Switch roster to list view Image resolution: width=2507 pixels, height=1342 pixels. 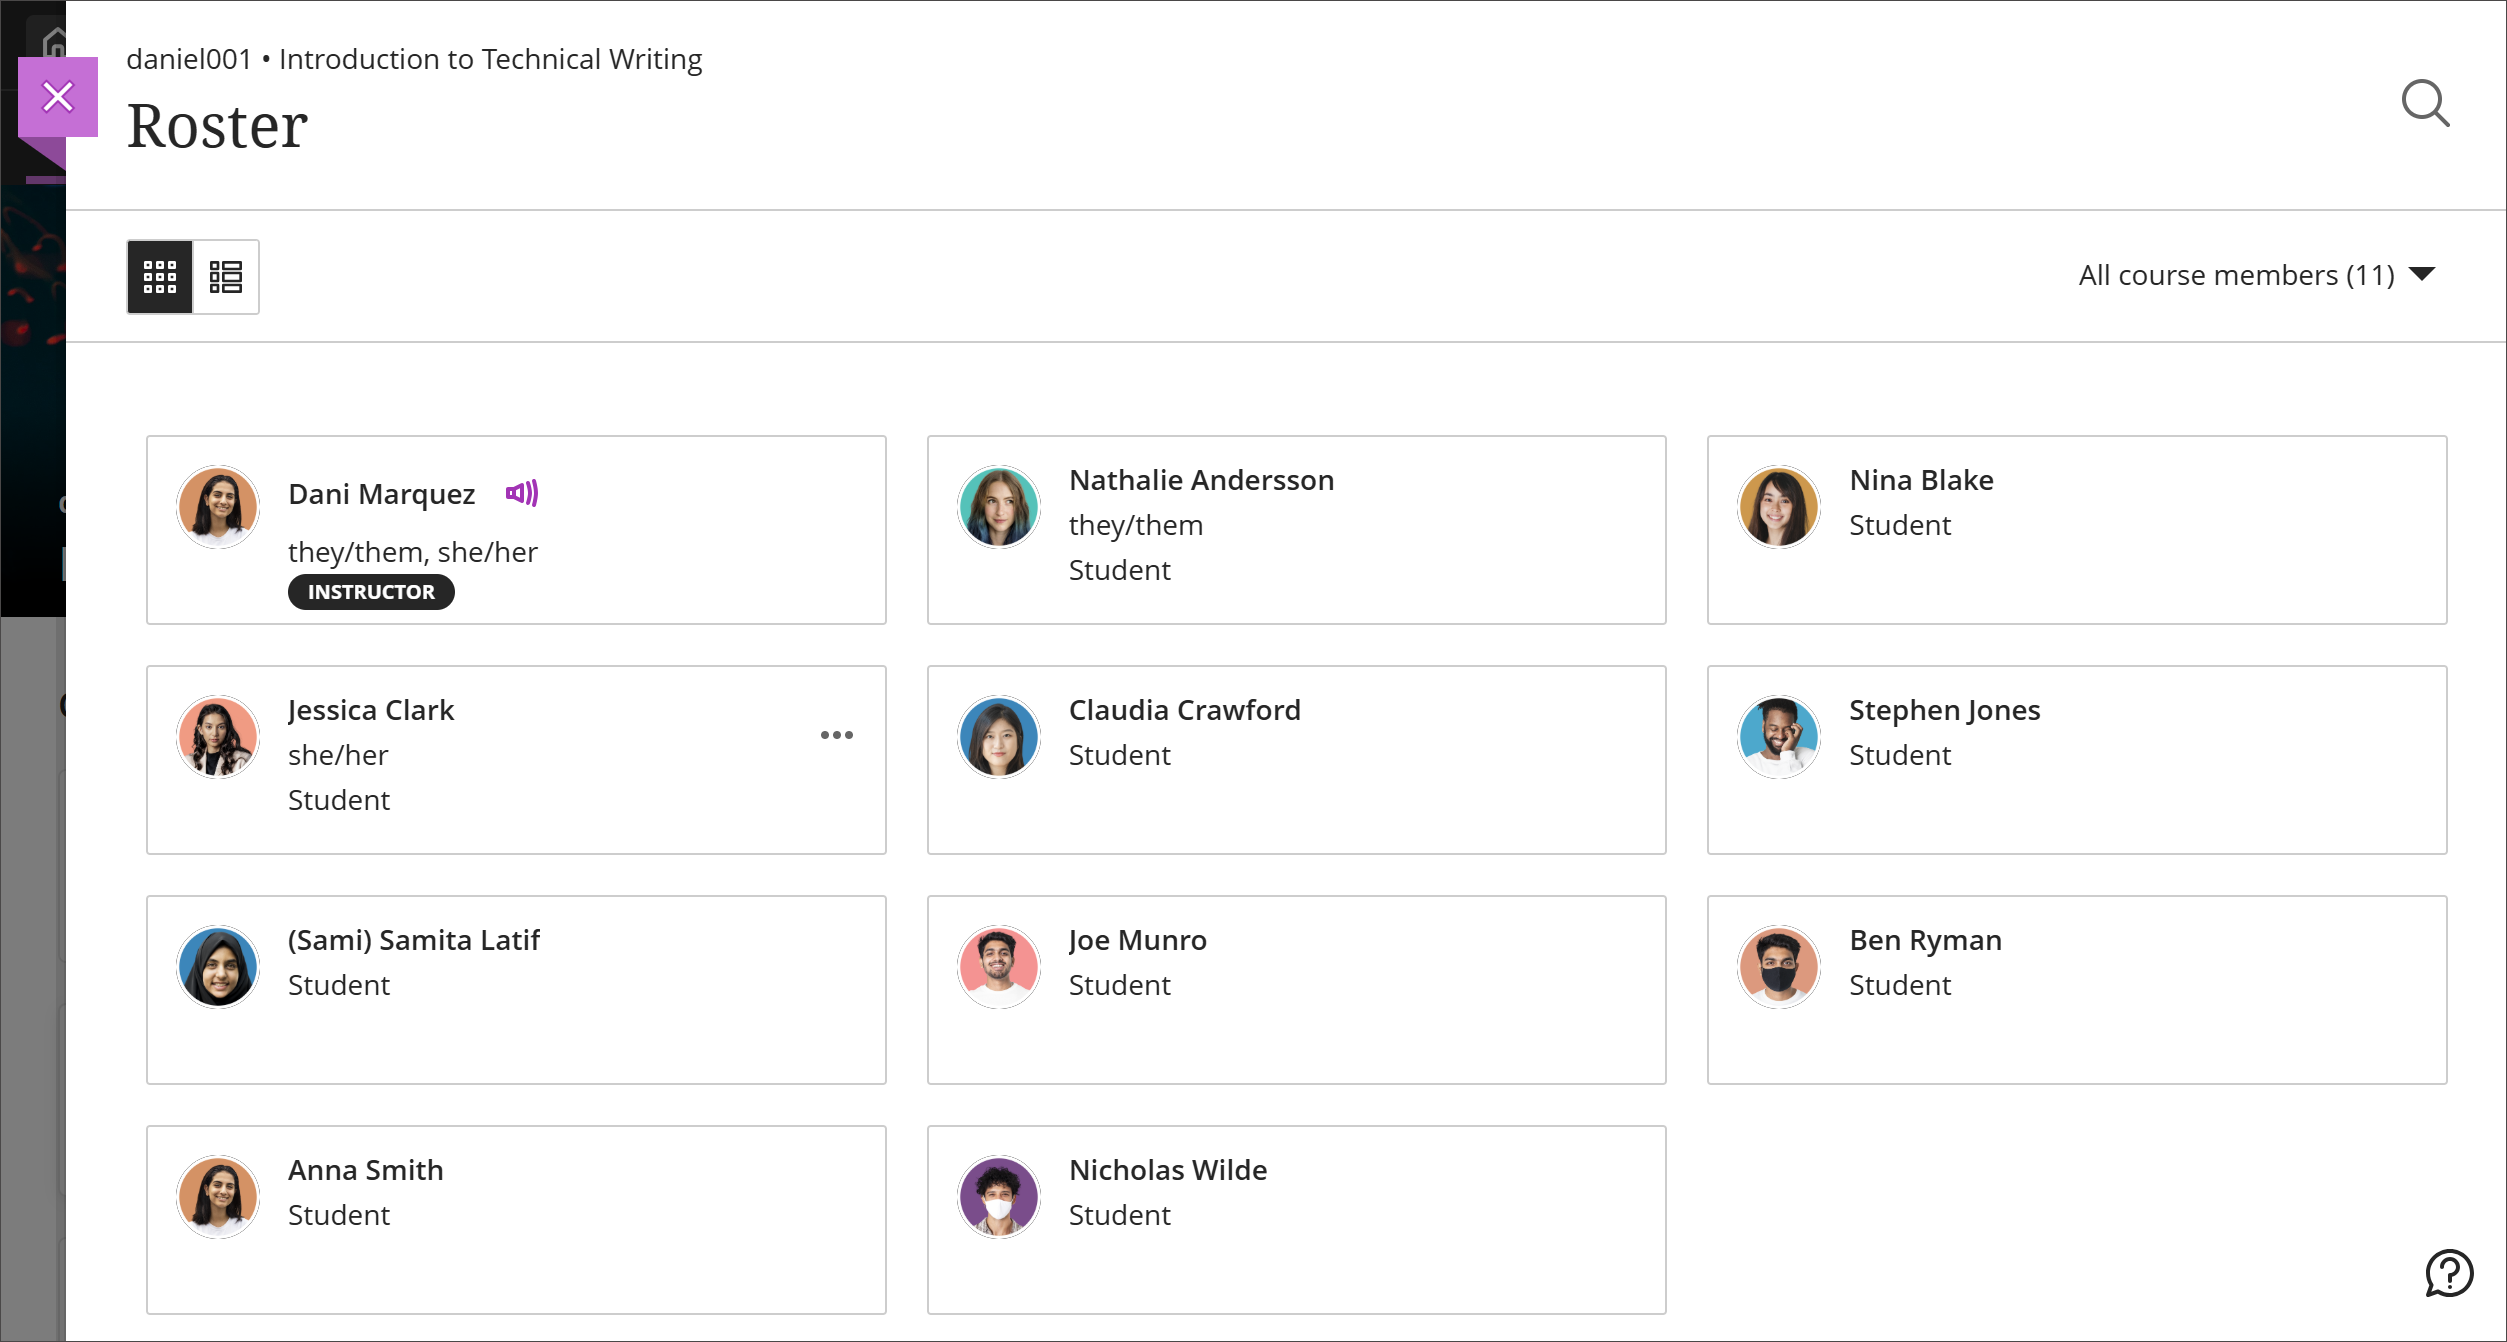tap(226, 276)
